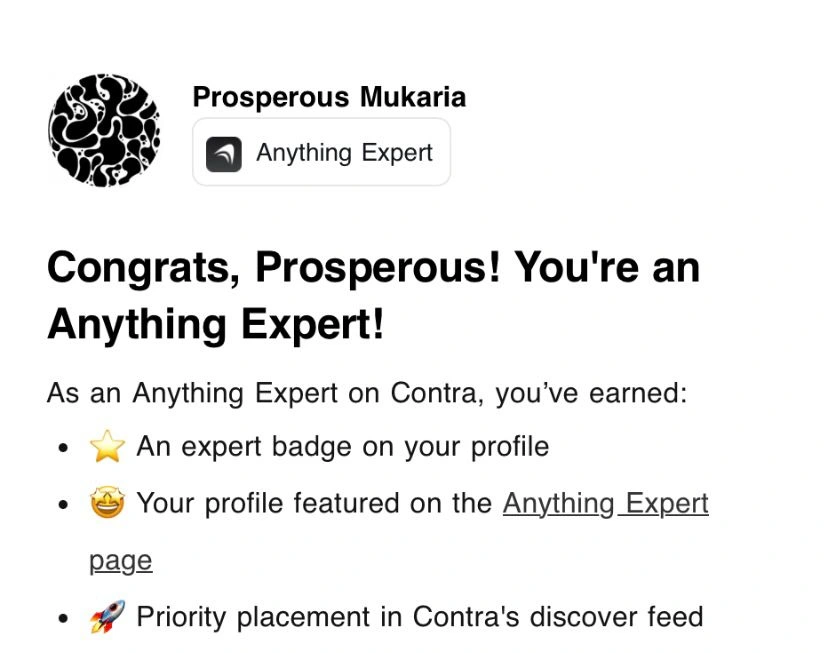This screenshot has width=828, height=653.
Task: Click the Anything logo icon in the badge
Action: click(x=224, y=154)
